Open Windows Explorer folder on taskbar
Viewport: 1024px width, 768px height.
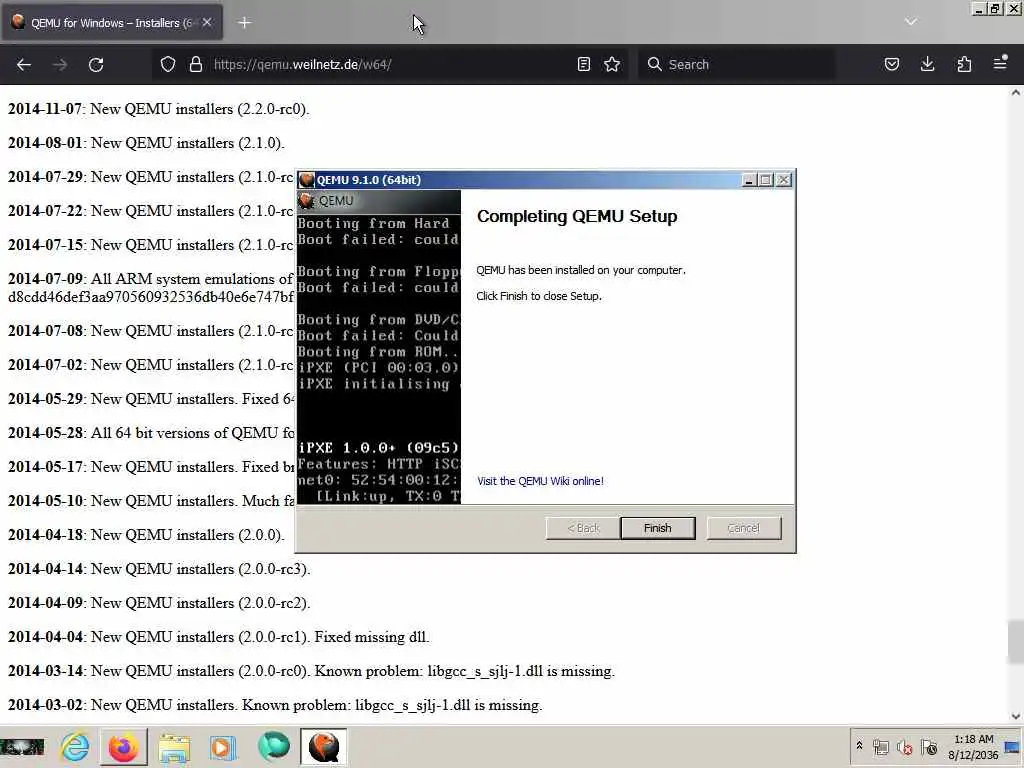point(173,746)
